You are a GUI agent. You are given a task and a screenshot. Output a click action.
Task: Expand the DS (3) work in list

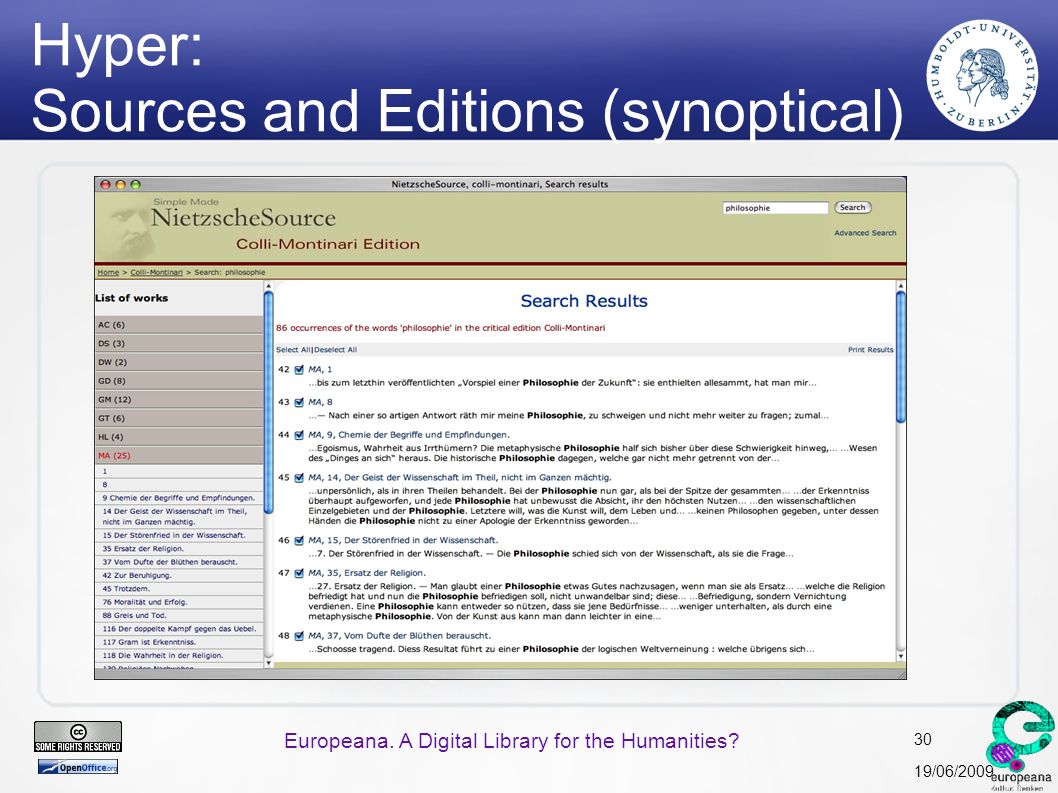179,344
